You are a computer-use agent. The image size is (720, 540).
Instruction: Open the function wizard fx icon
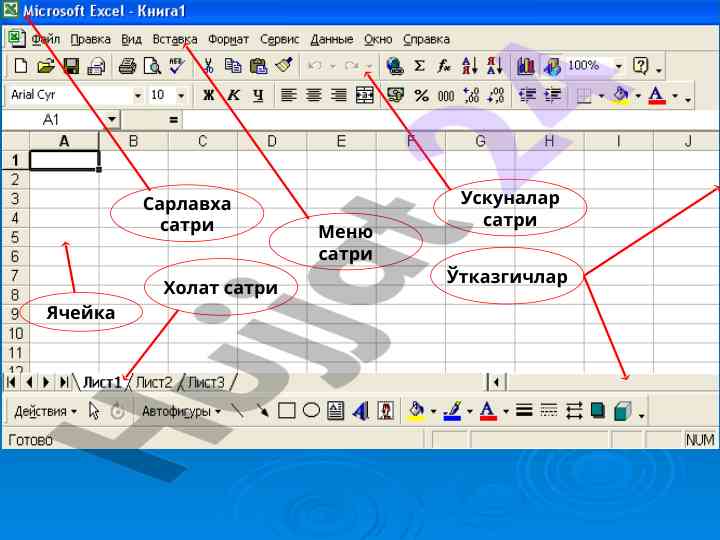point(444,66)
